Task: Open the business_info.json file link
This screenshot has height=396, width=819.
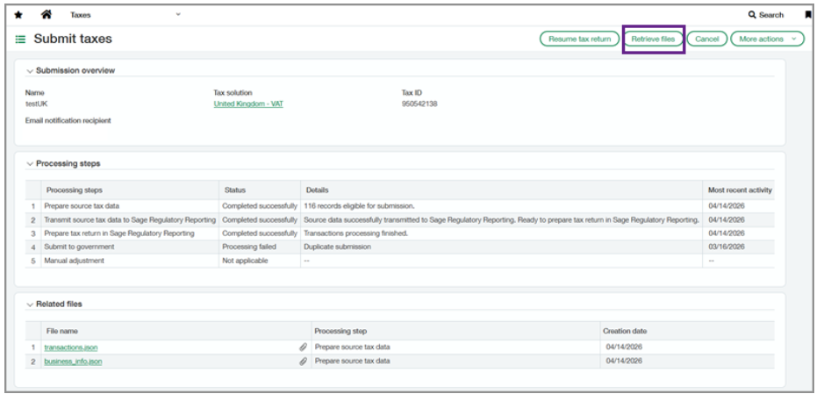Action: 73,361
